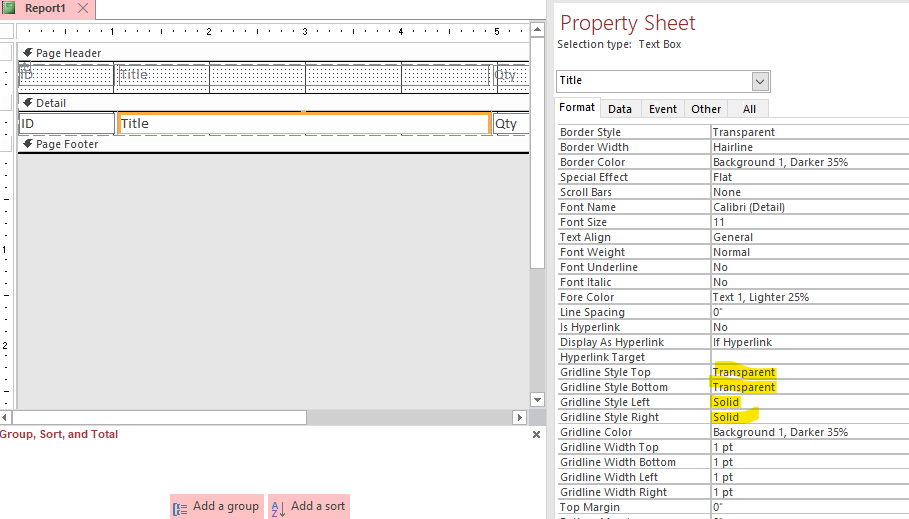Close the Group, Sort, and Total pane
Screen dimensions: 909x519
click(536, 434)
